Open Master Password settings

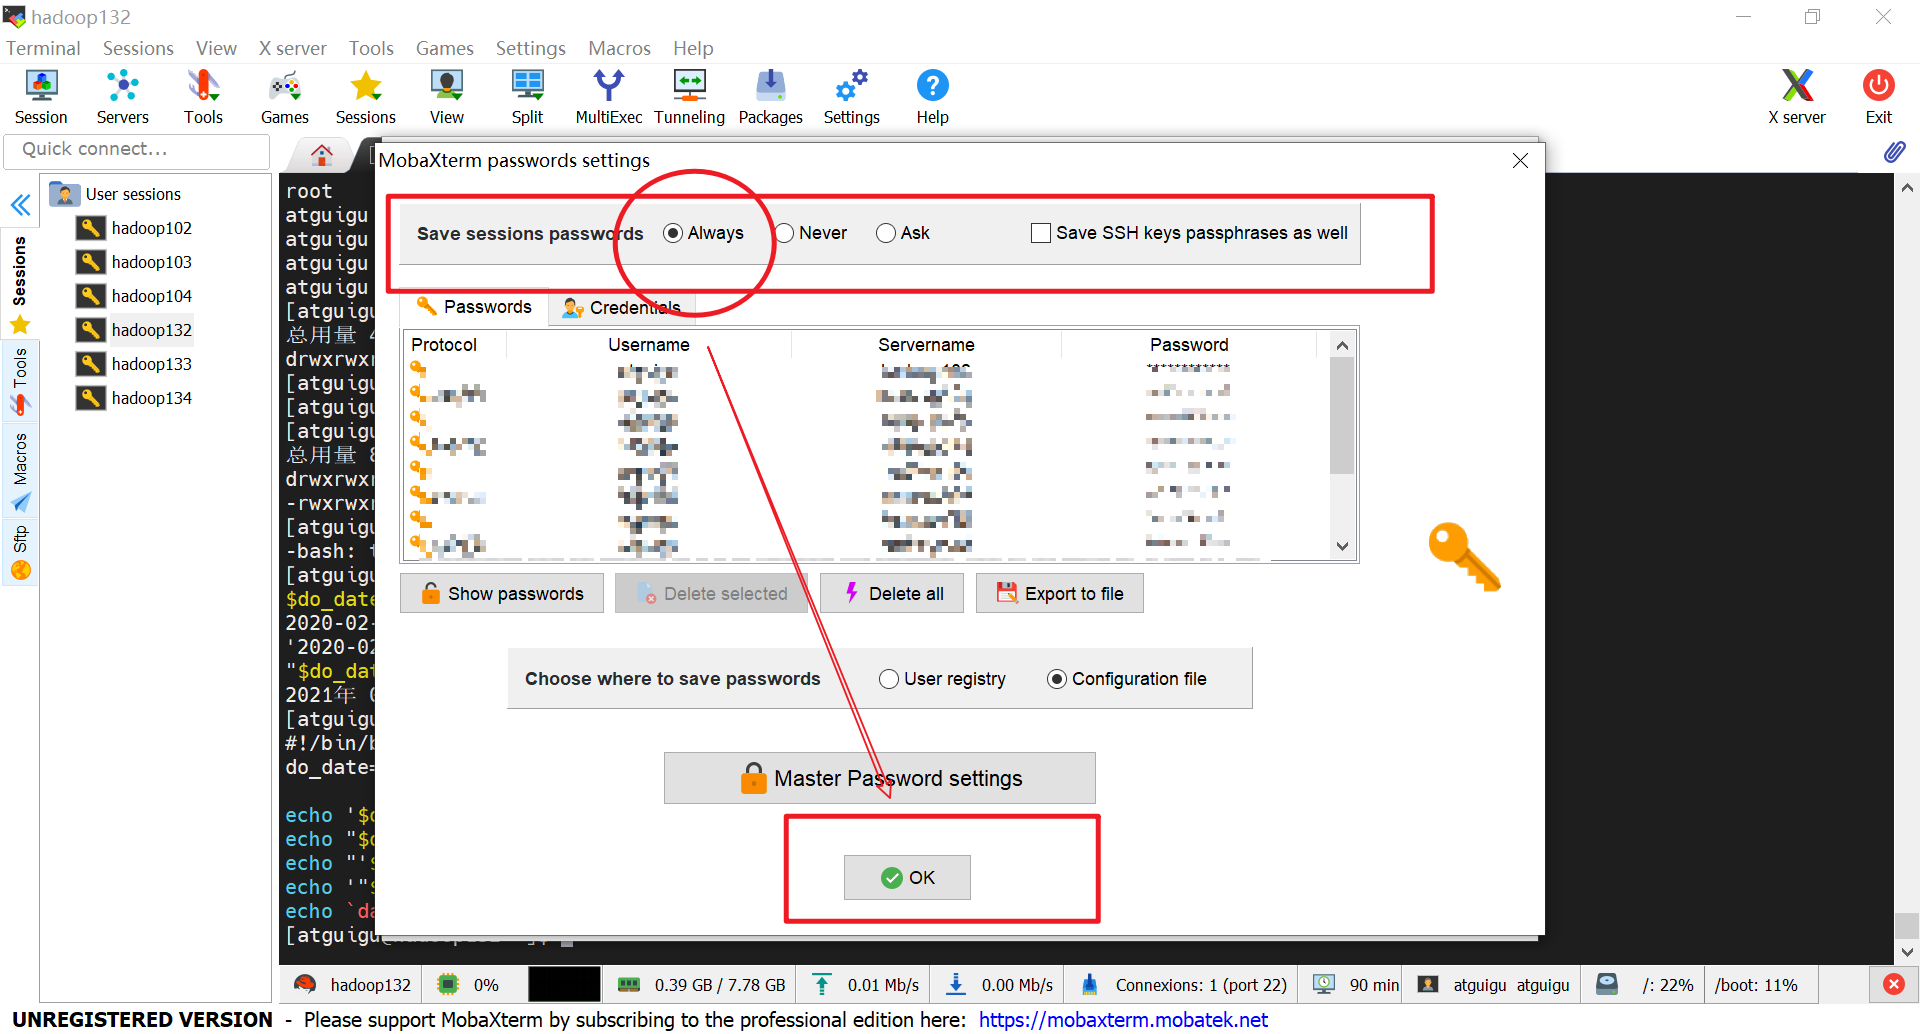click(x=880, y=778)
